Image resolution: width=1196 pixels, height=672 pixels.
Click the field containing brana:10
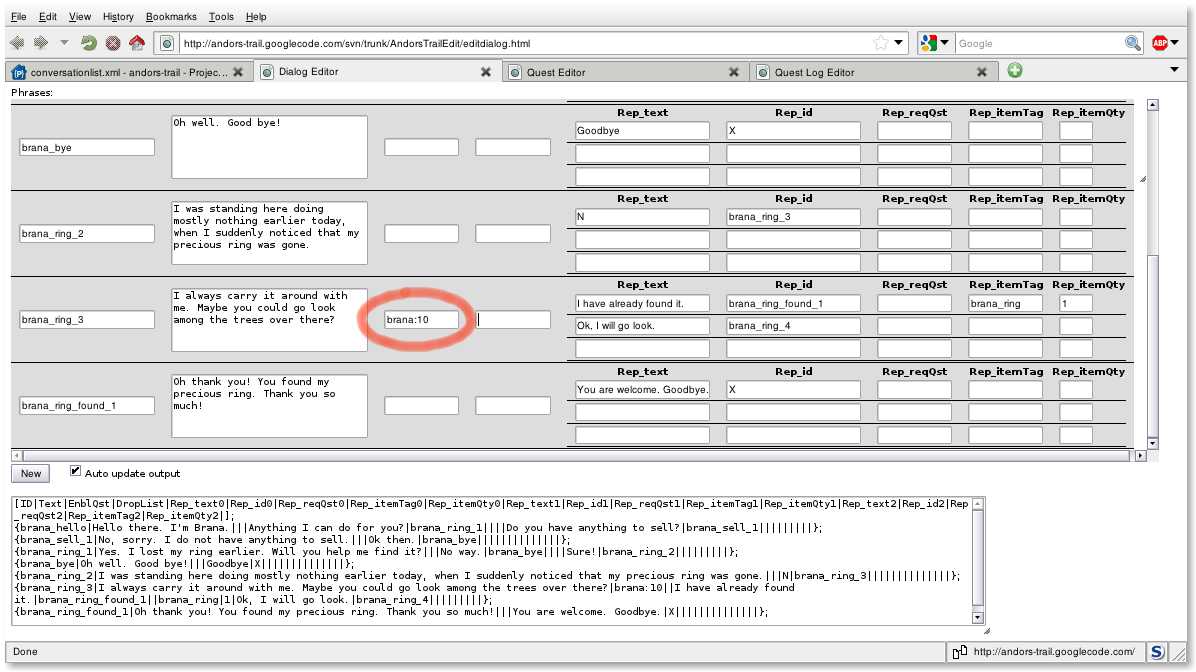click(x=421, y=320)
